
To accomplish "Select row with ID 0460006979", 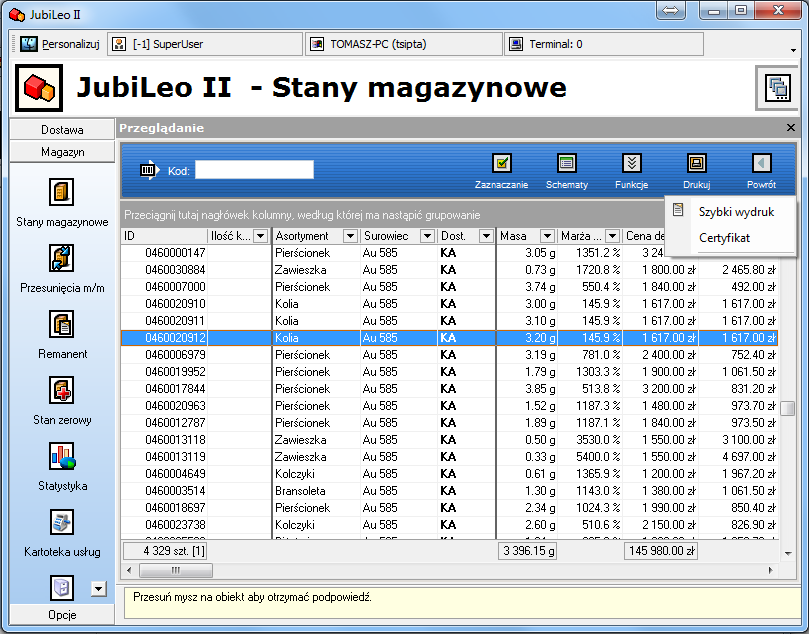I will [x=449, y=355].
